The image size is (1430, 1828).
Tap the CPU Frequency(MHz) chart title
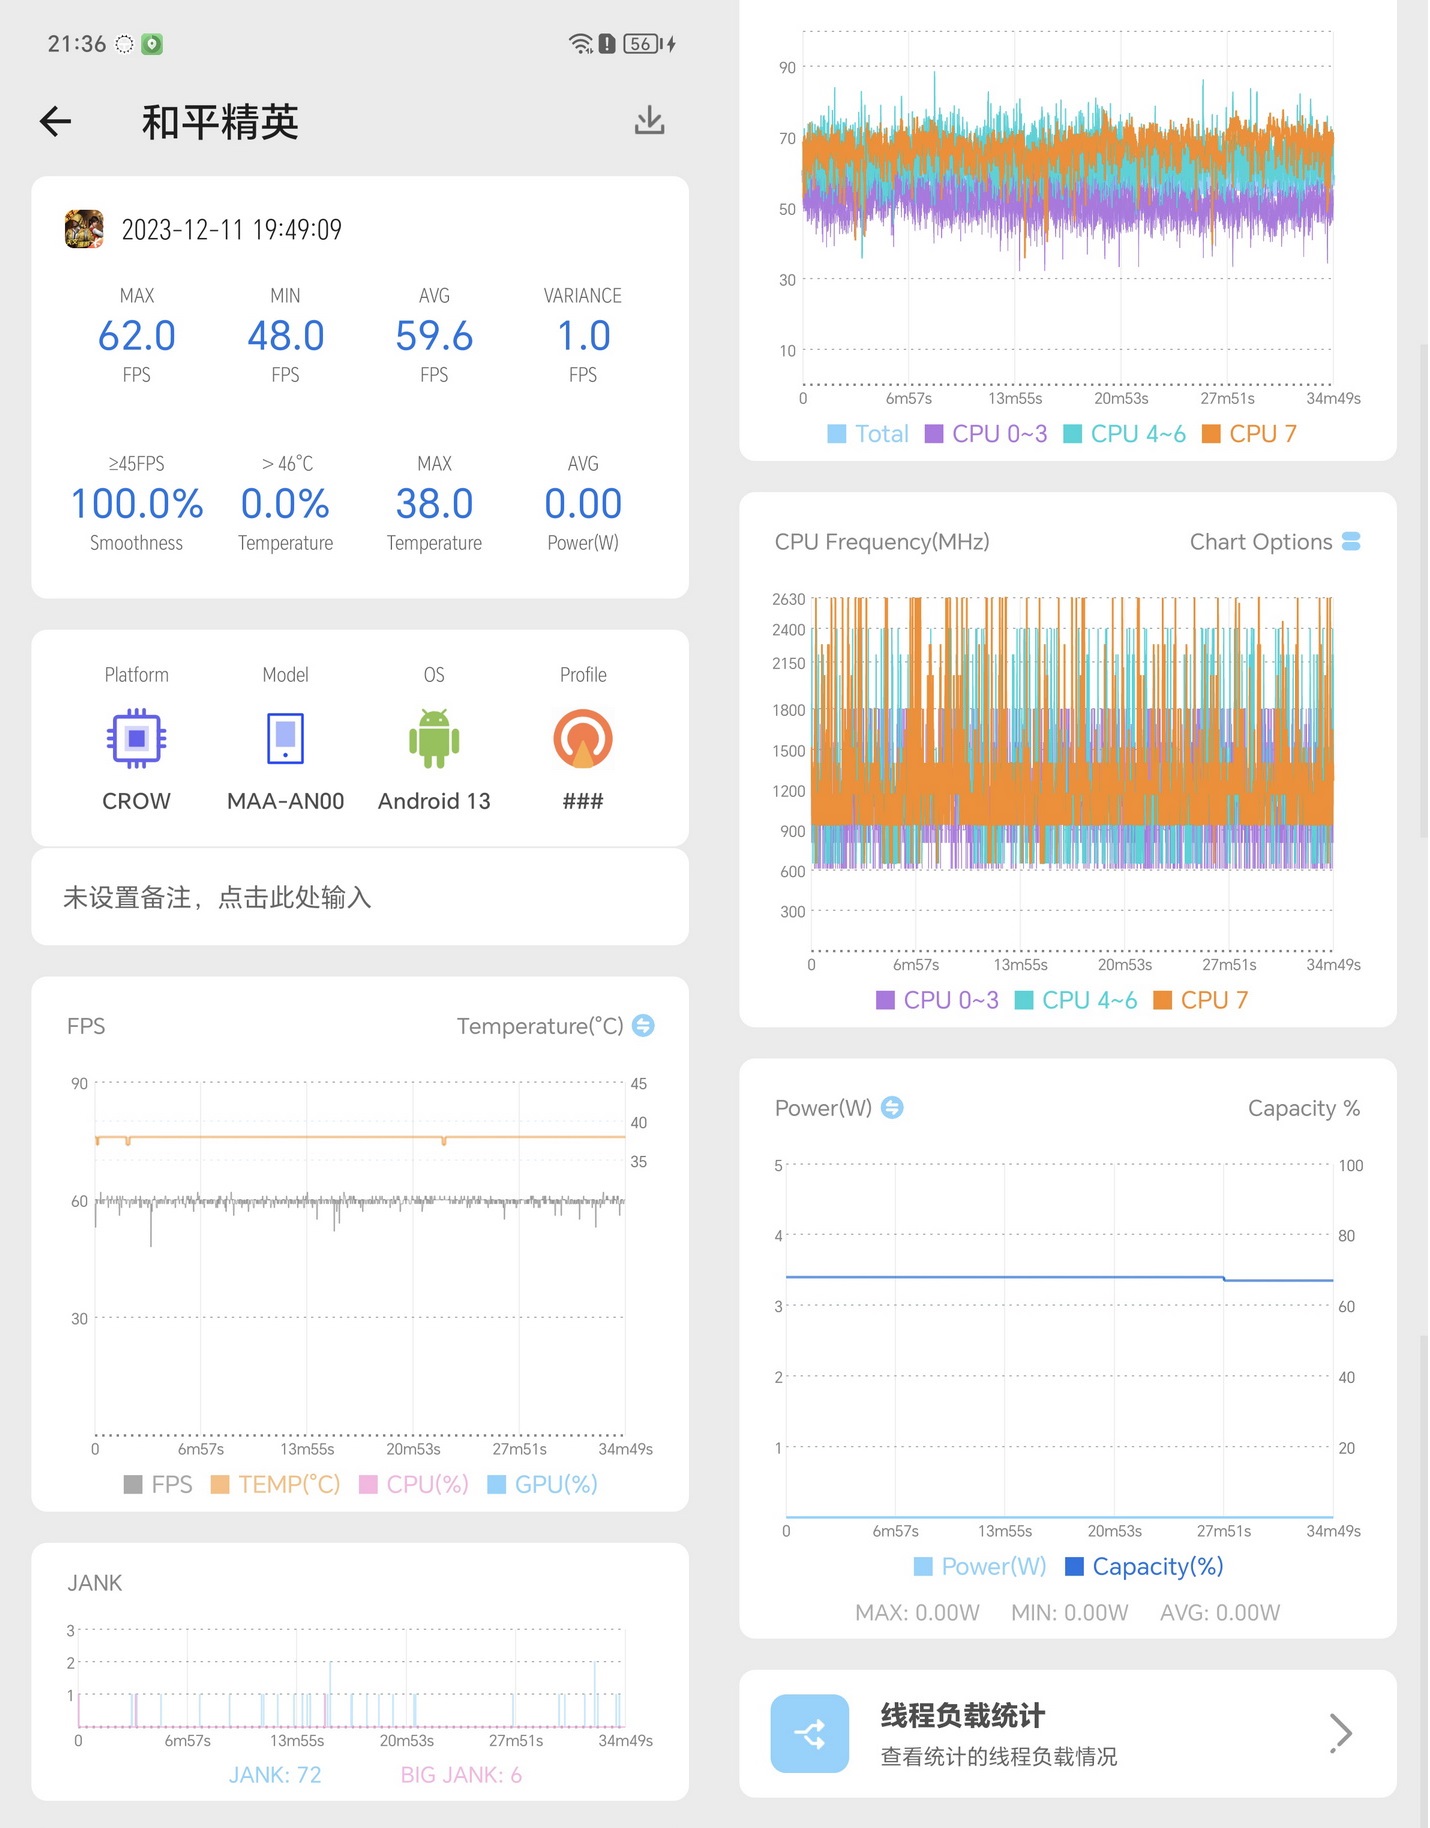[x=882, y=541]
